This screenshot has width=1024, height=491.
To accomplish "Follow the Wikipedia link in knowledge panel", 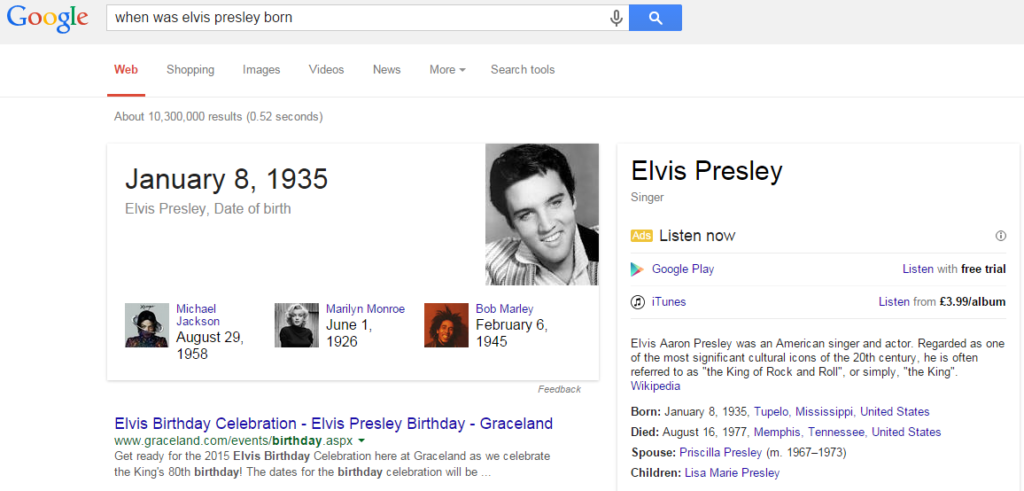I will click(x=655, y=386).
